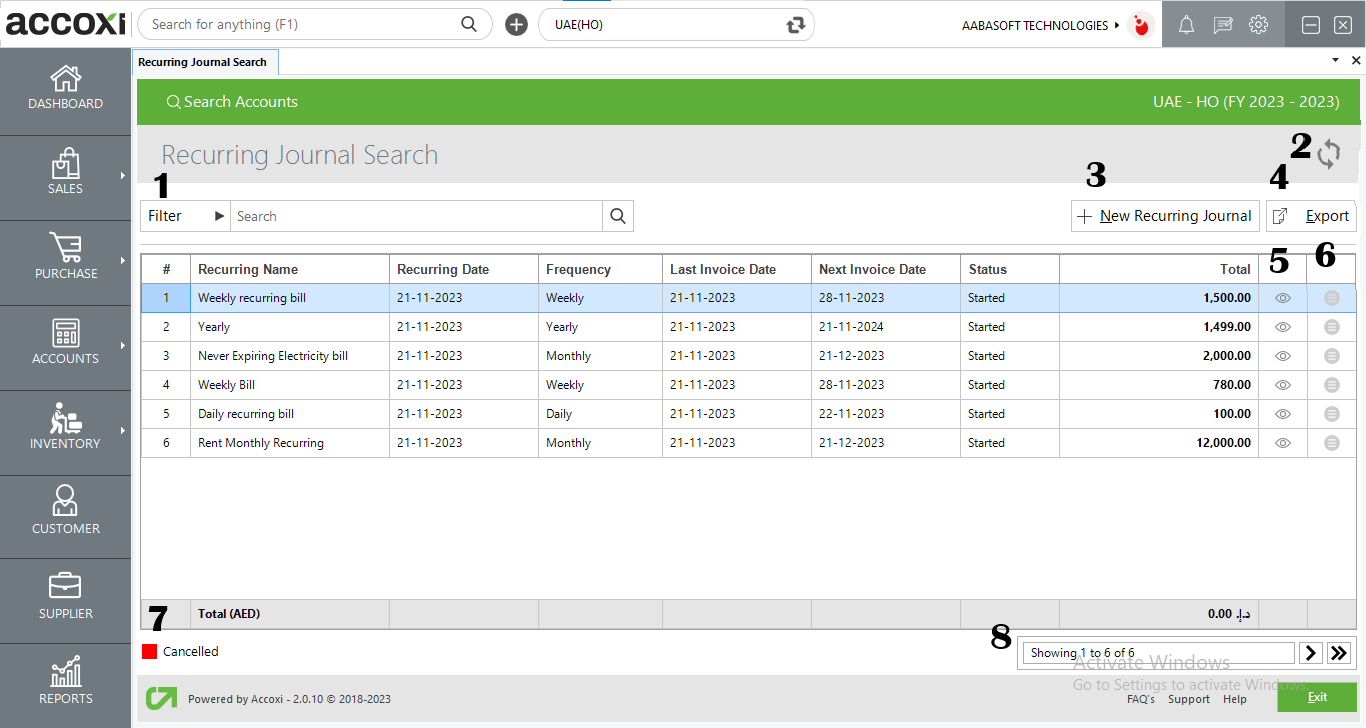The height and width of the screenshot is (728, 1366).
Task: Click the red Cancelled legend swatch
Action: coord(149,651)
